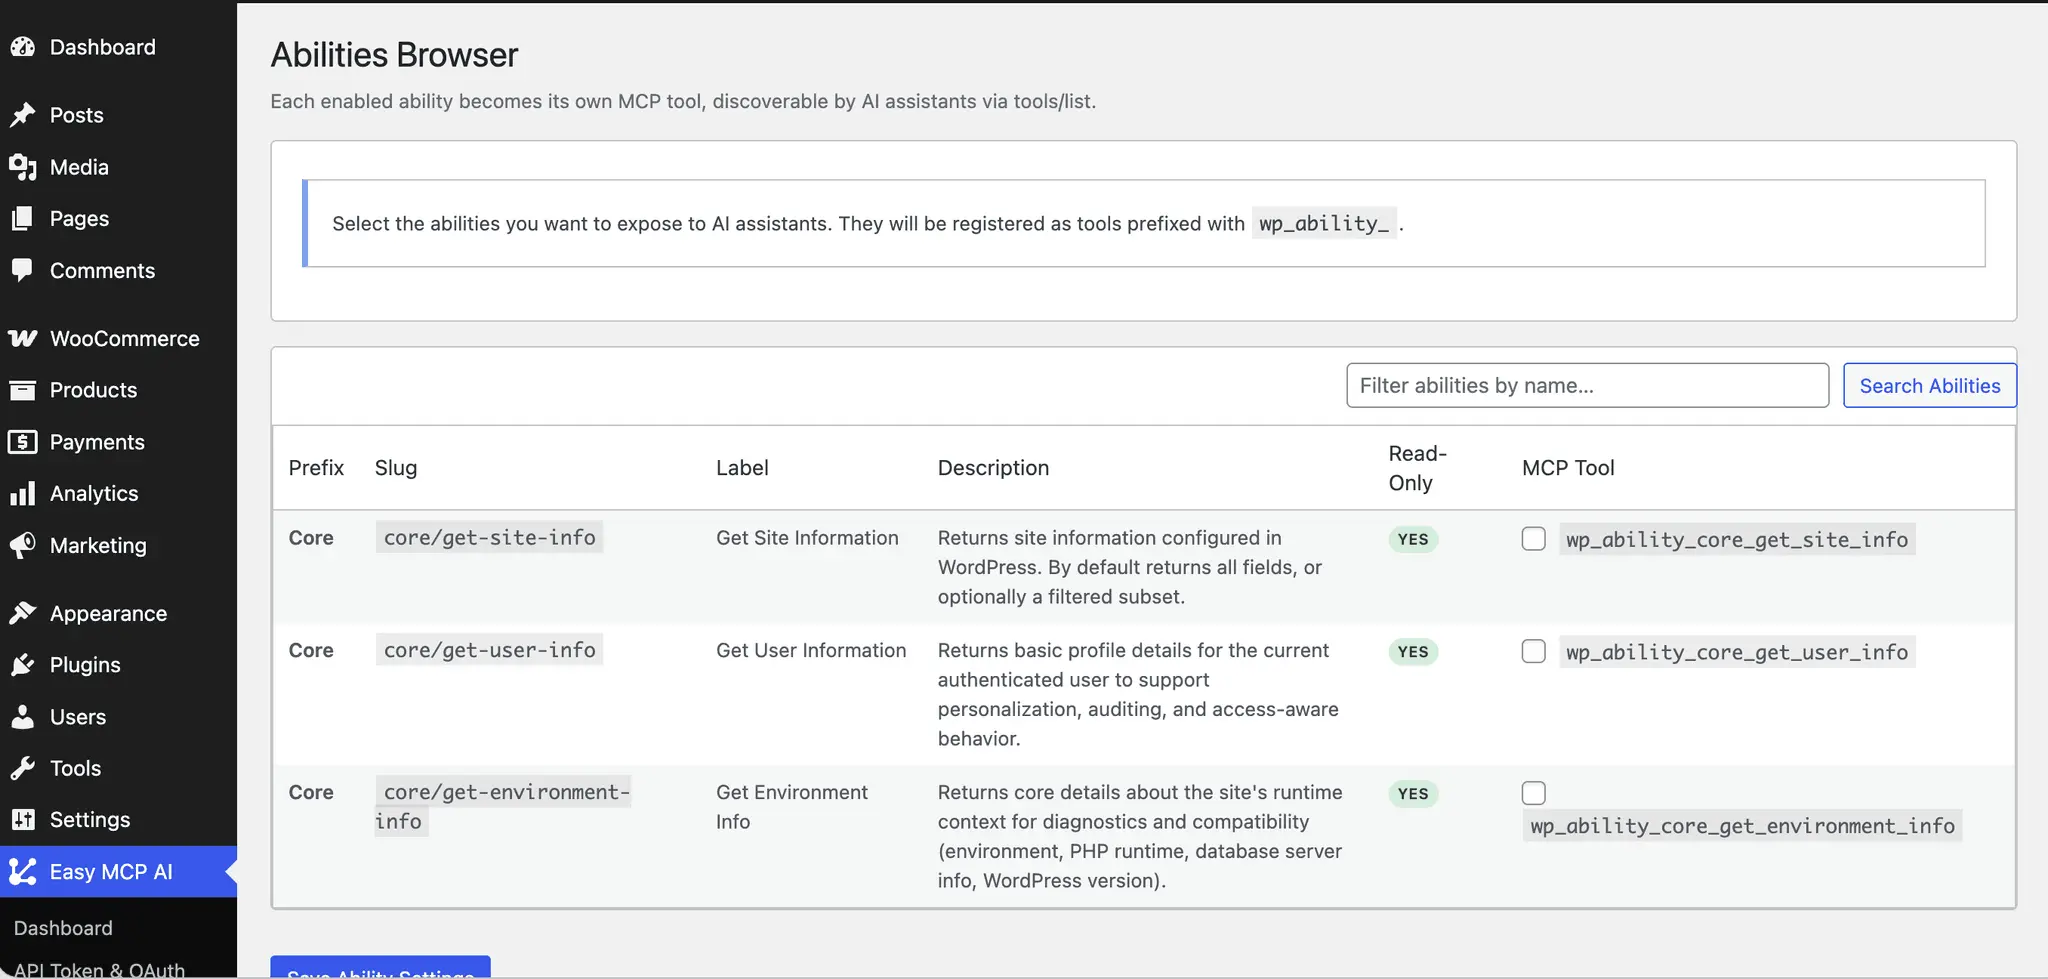
Task: Open the Easy MCP AI Dashboard submenu link
Action: click(63, 928)
